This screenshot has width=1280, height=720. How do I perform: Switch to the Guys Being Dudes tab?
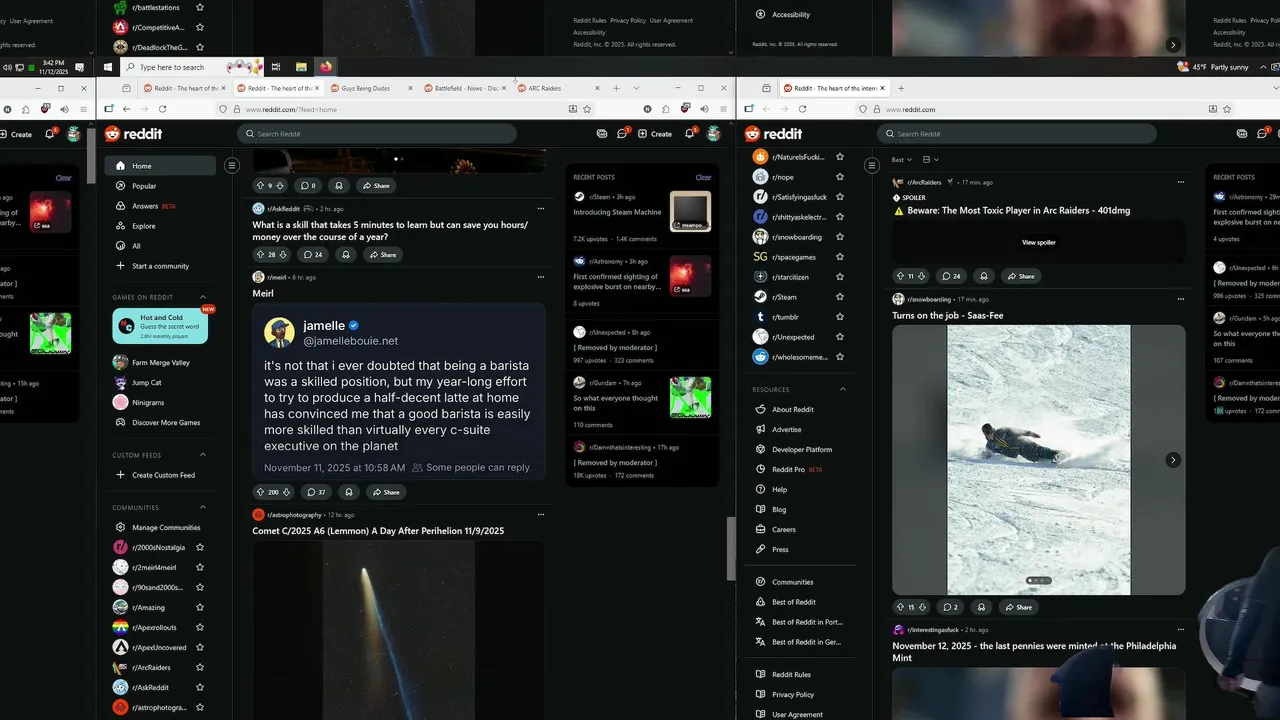370,88
